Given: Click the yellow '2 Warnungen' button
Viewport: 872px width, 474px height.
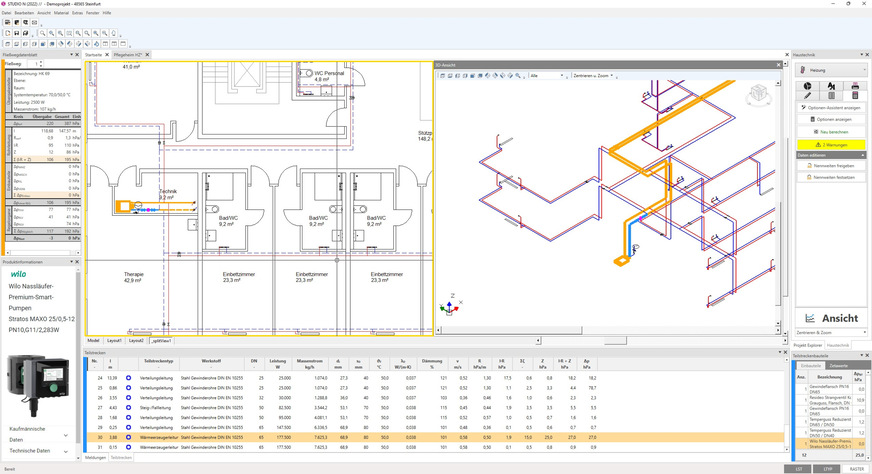Looking at the screenshot, I should [x=832, y=143].
